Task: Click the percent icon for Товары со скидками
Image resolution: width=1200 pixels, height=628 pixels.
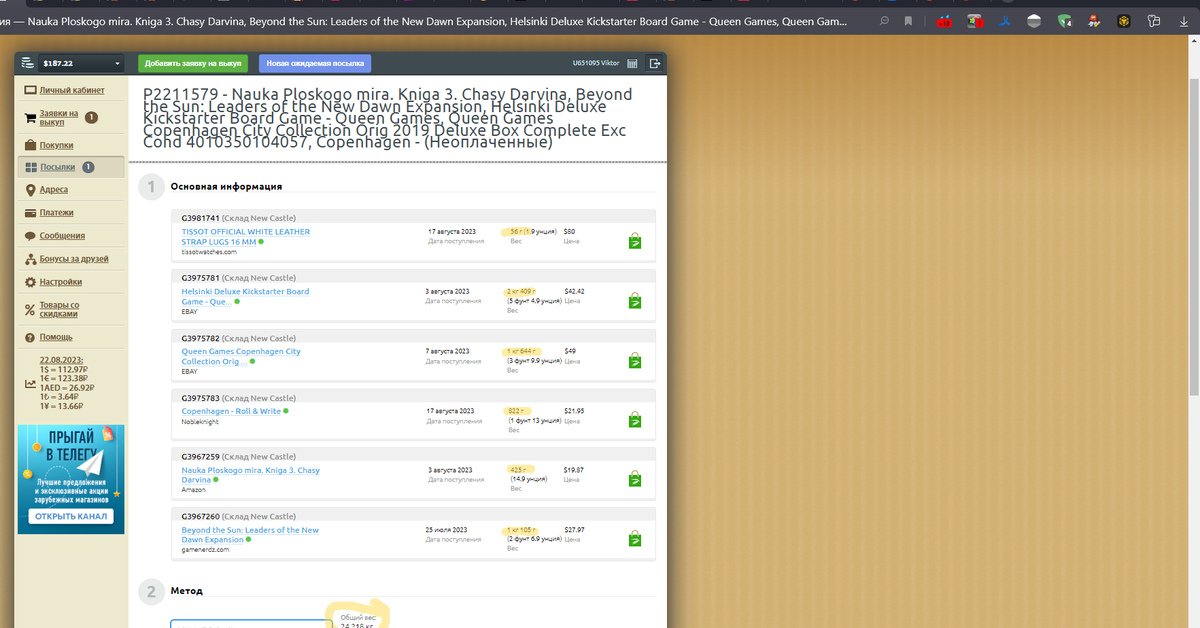Action: pos(31,310)
